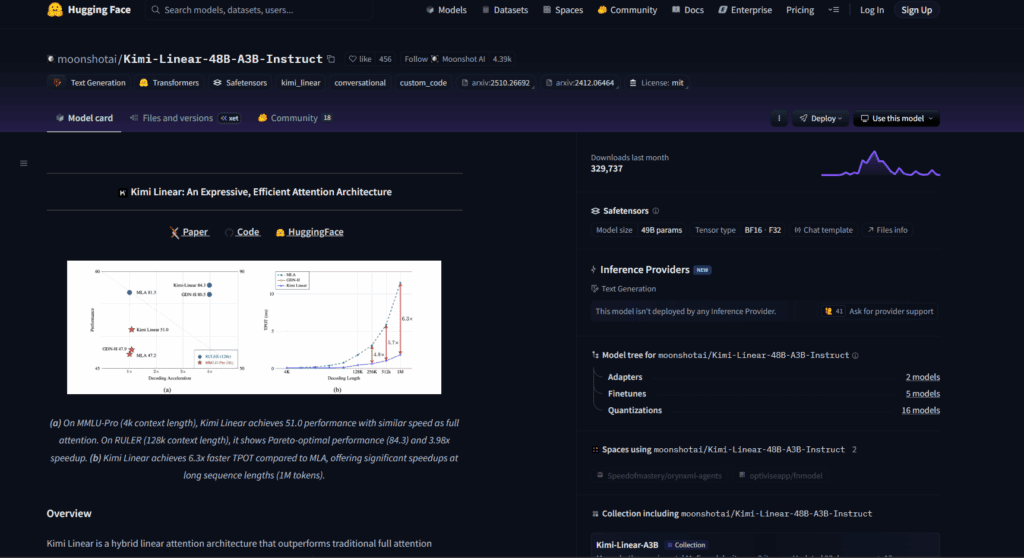Open the optiviseapp/finmodel space
The image size is (1024, 558).
point(780,476)
